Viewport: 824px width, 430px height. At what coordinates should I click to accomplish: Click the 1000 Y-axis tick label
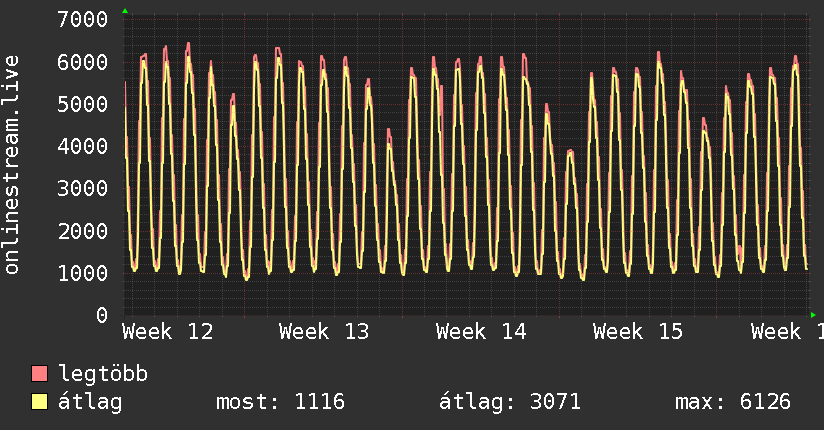tap(82, 274)
